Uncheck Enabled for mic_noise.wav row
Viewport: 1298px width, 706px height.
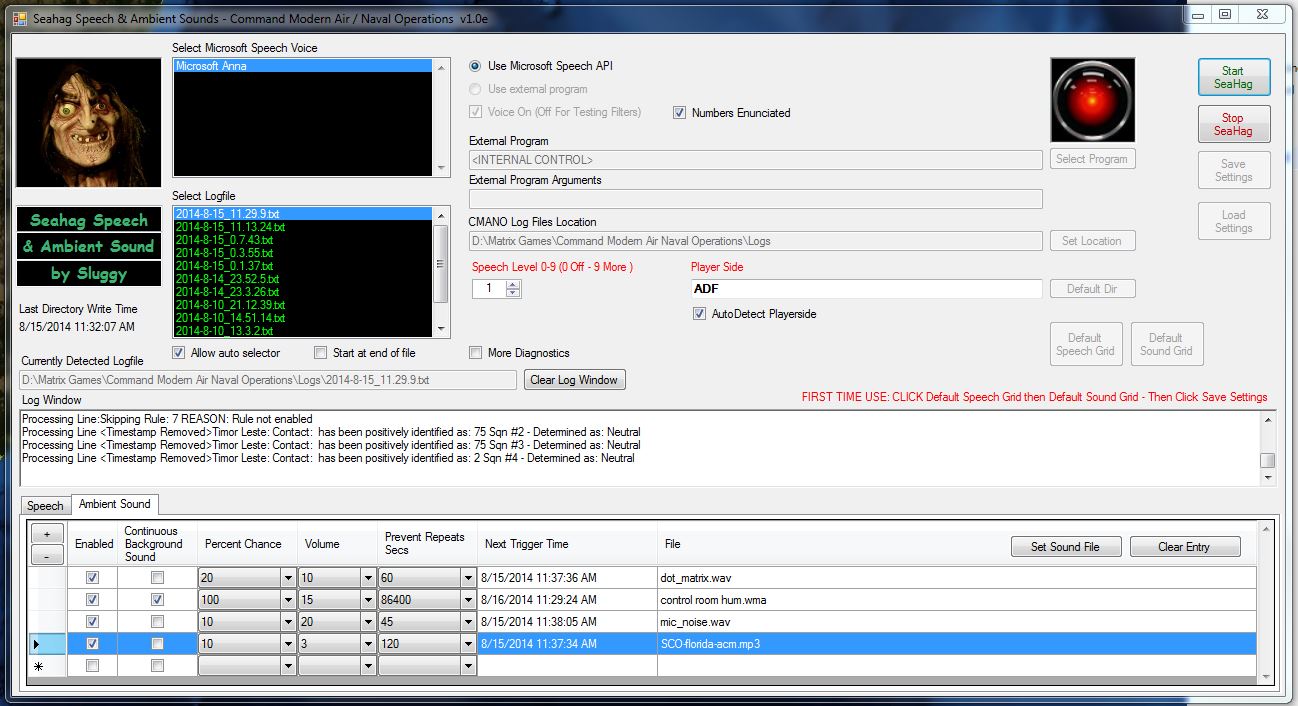(93, 622)
